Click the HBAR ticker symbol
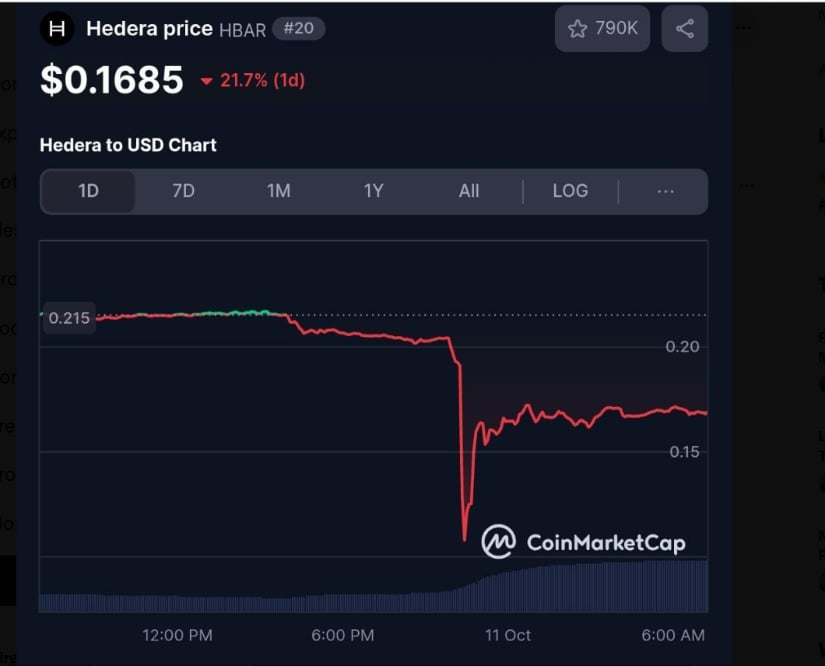This screenshot has height=666, width=825. click(x=242, y=30)
